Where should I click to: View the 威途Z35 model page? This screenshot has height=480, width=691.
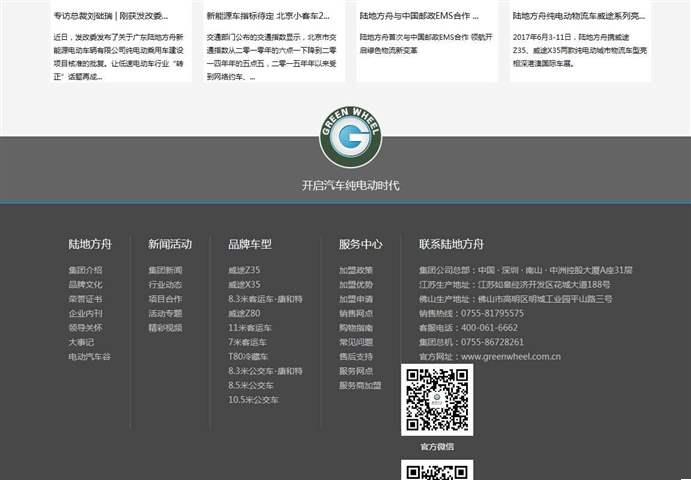click(244, 270)
